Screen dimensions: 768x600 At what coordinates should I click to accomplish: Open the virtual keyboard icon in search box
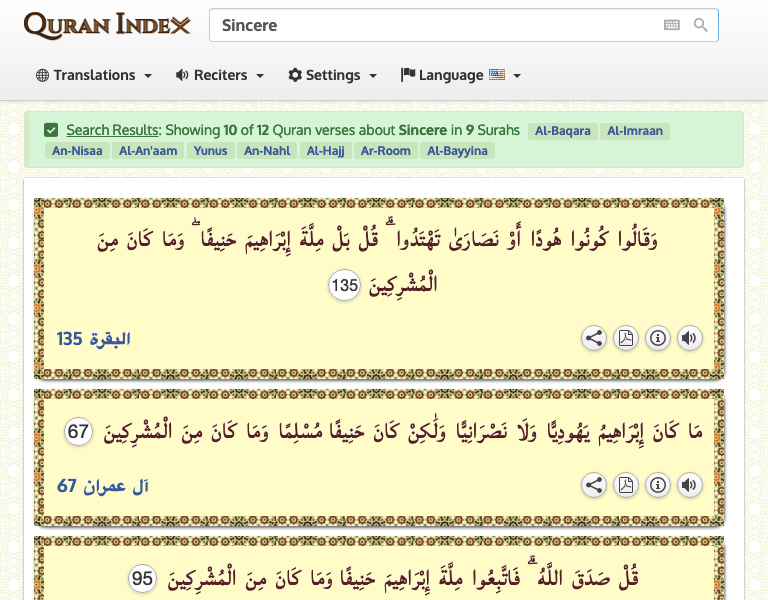672,24
